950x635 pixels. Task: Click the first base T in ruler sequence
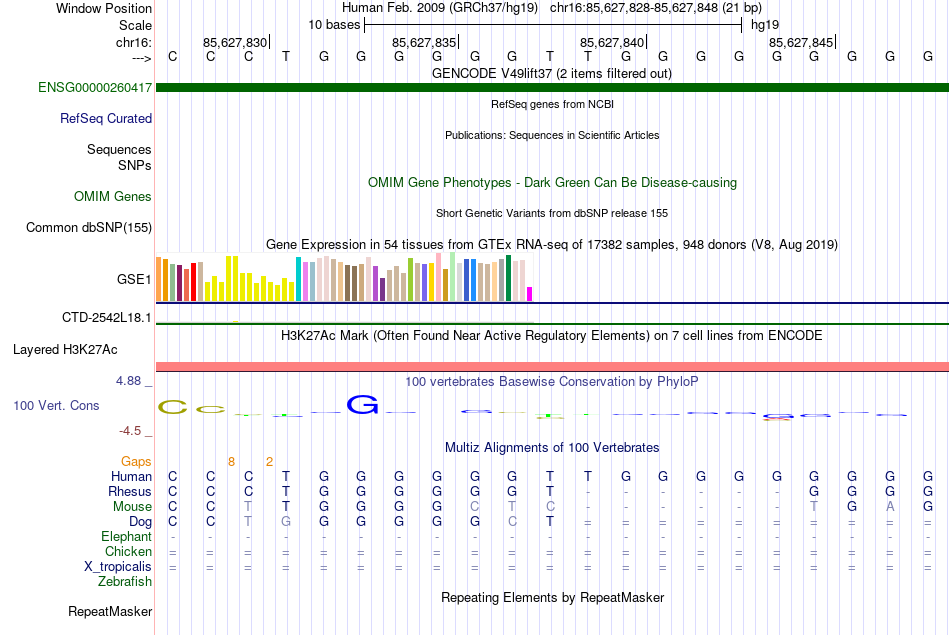coord(286,56)
